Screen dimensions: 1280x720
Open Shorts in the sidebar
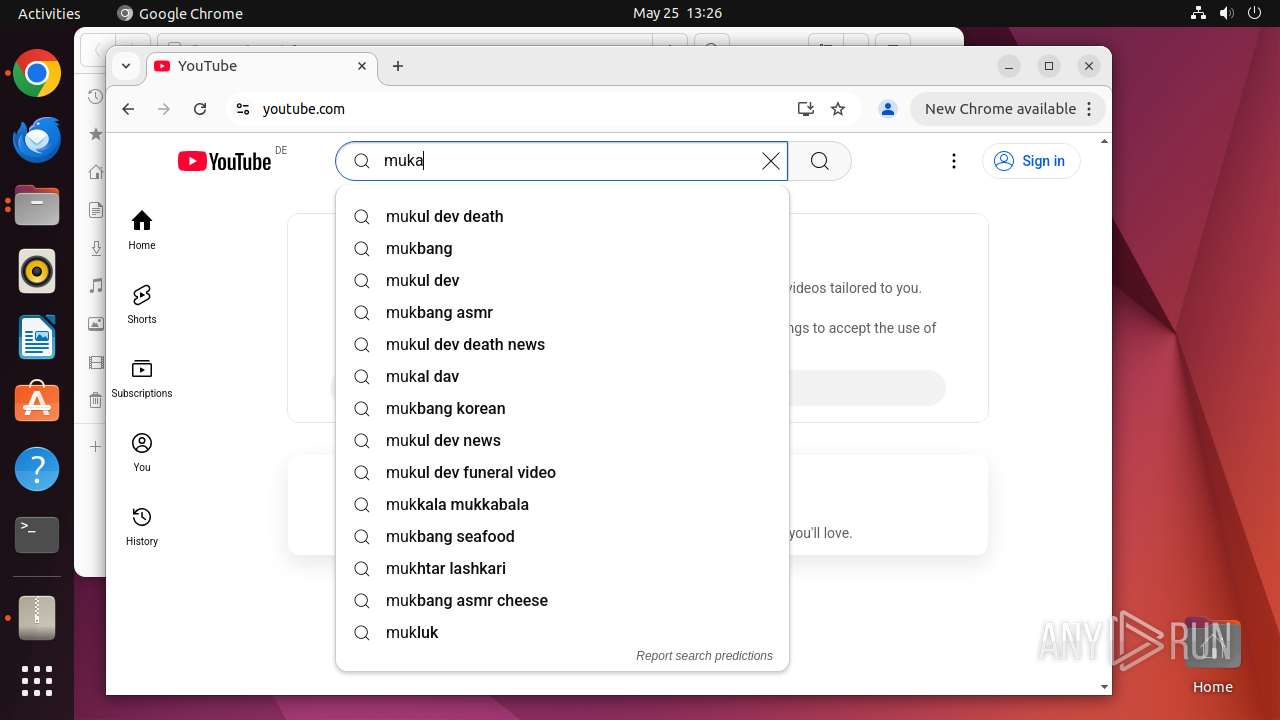point(142,304)
